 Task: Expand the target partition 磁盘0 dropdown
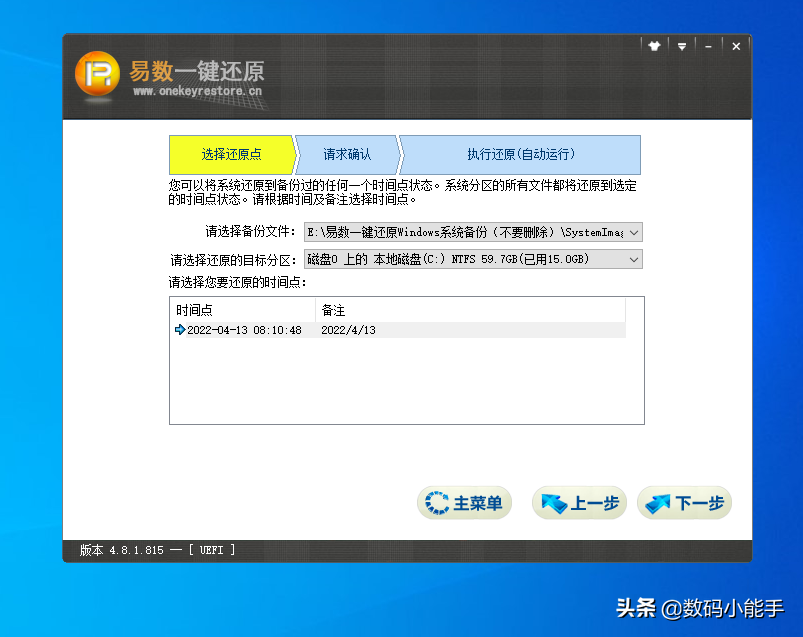pyautogui.click(x=633, y=260)
